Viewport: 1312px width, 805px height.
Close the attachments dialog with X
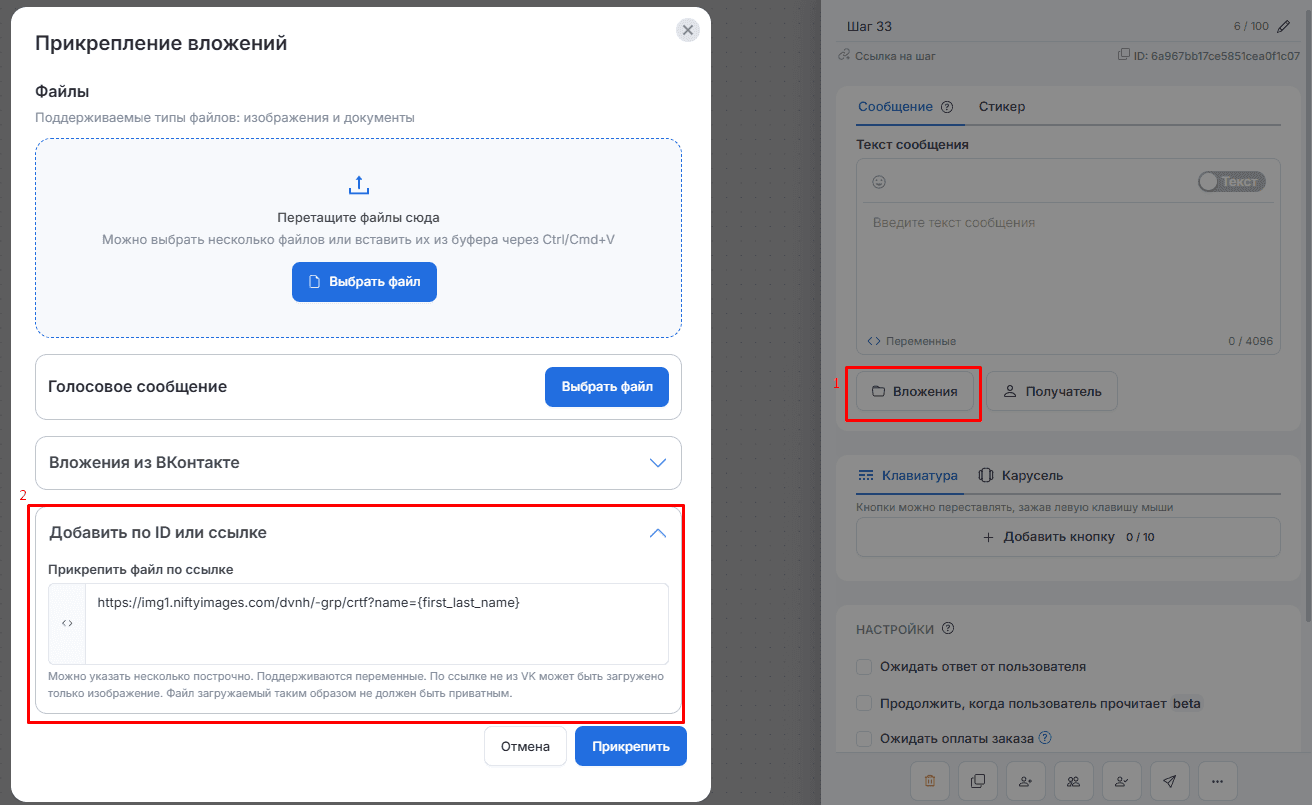point(687,30)
